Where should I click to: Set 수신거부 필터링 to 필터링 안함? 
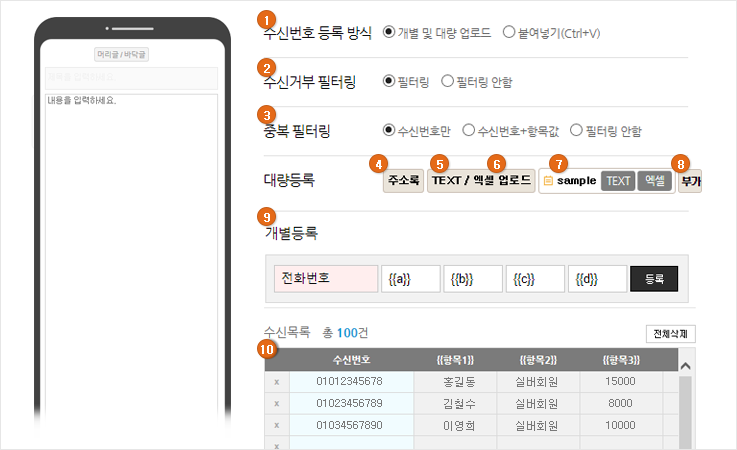tap(447, 81)
